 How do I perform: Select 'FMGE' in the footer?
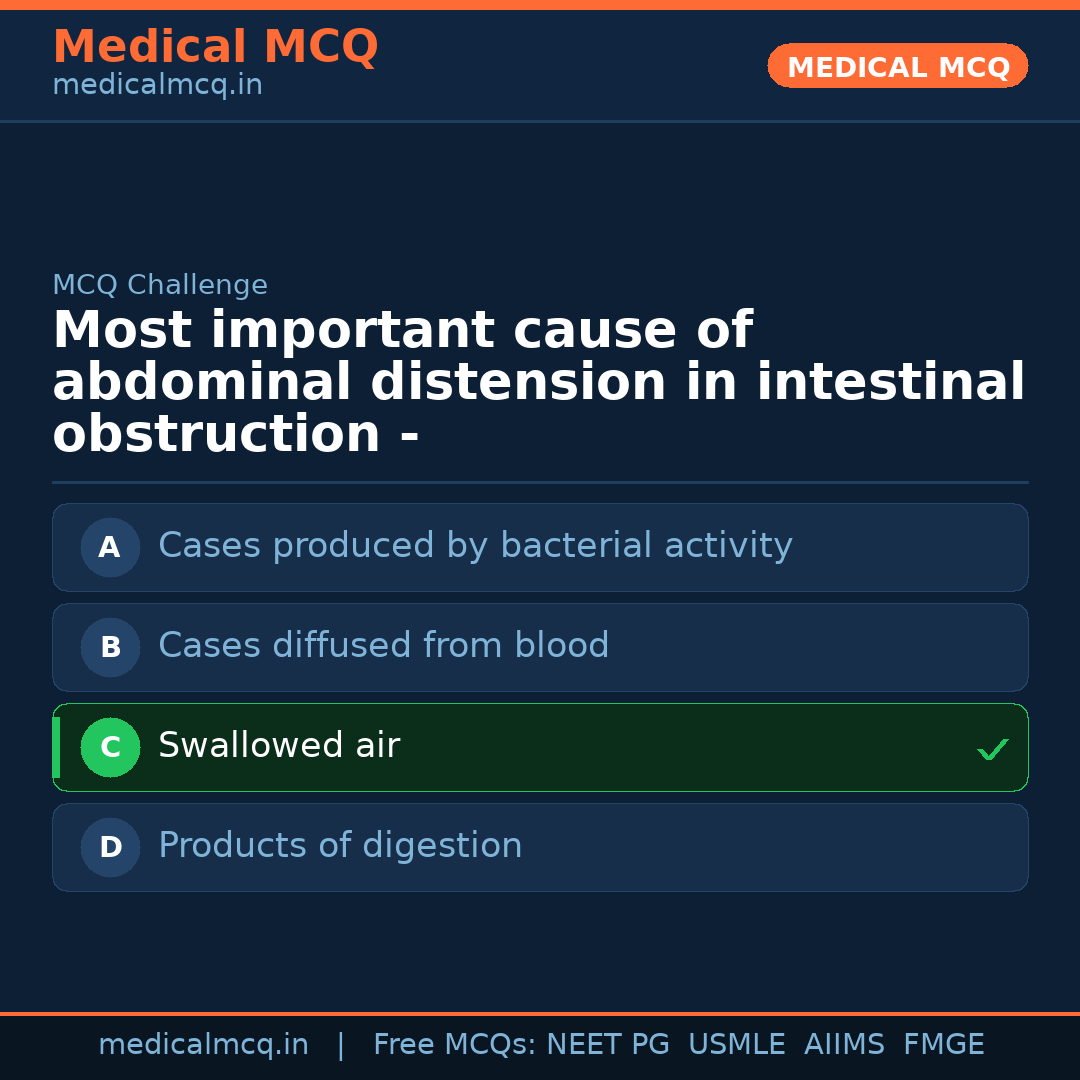[x=943, y=1045]
